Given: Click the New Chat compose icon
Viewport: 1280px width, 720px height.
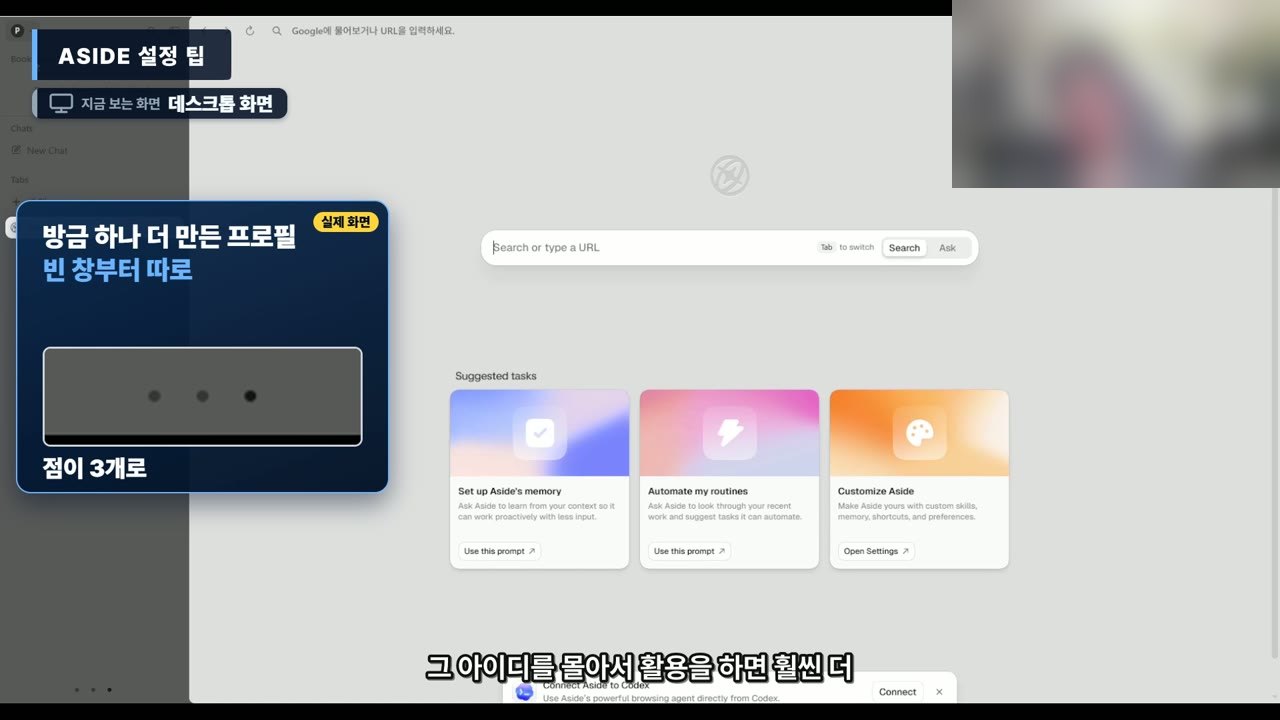Looking at the screenshot, I should 17,151.
